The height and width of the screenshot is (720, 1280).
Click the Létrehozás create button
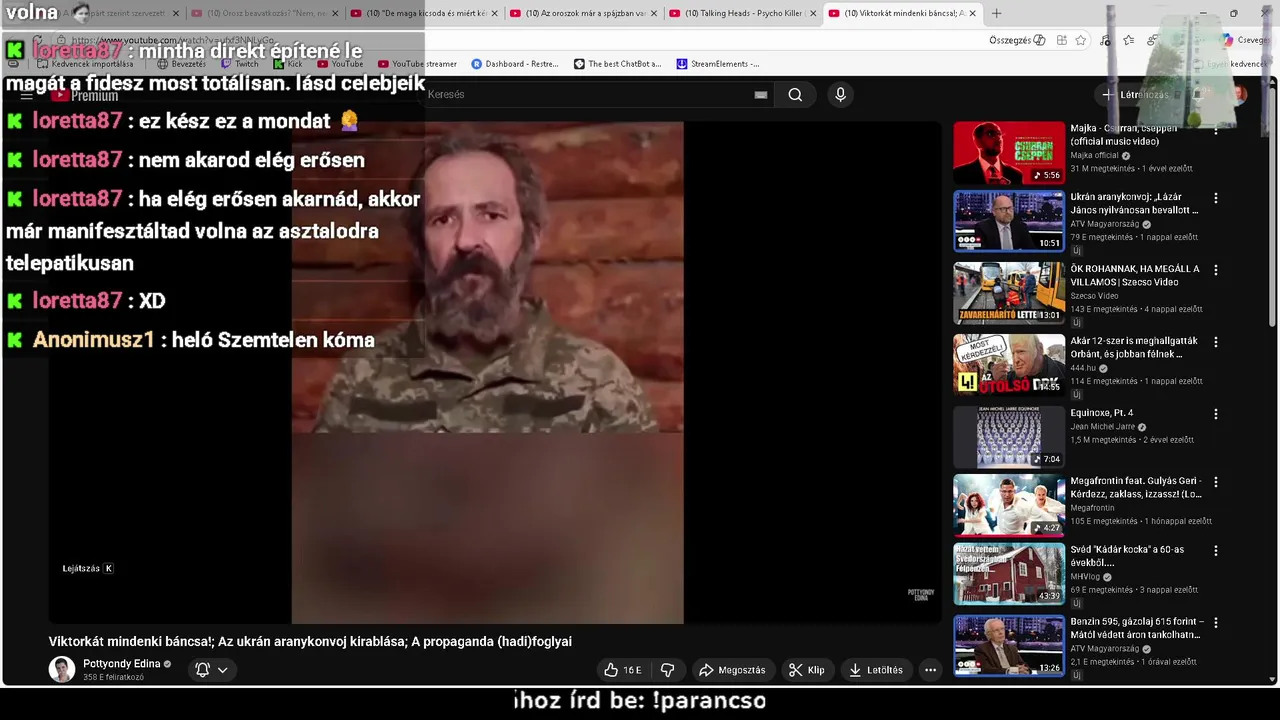click(x=1135, y=94)
